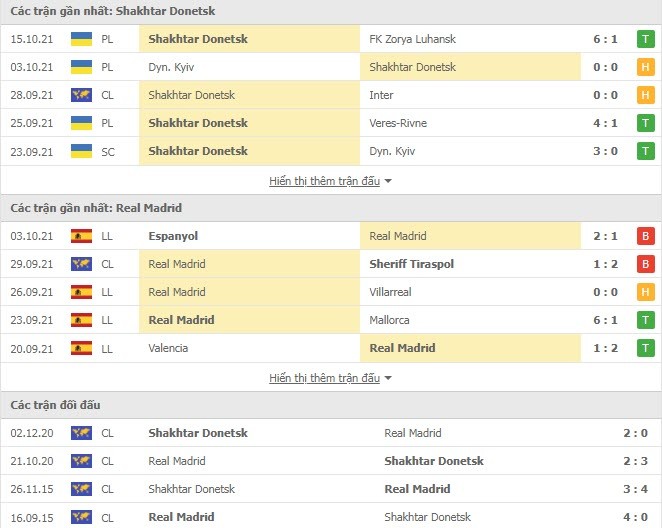
Task: Click the Ukraine flag on 15.10.21 row
Action: click(81, 39)
